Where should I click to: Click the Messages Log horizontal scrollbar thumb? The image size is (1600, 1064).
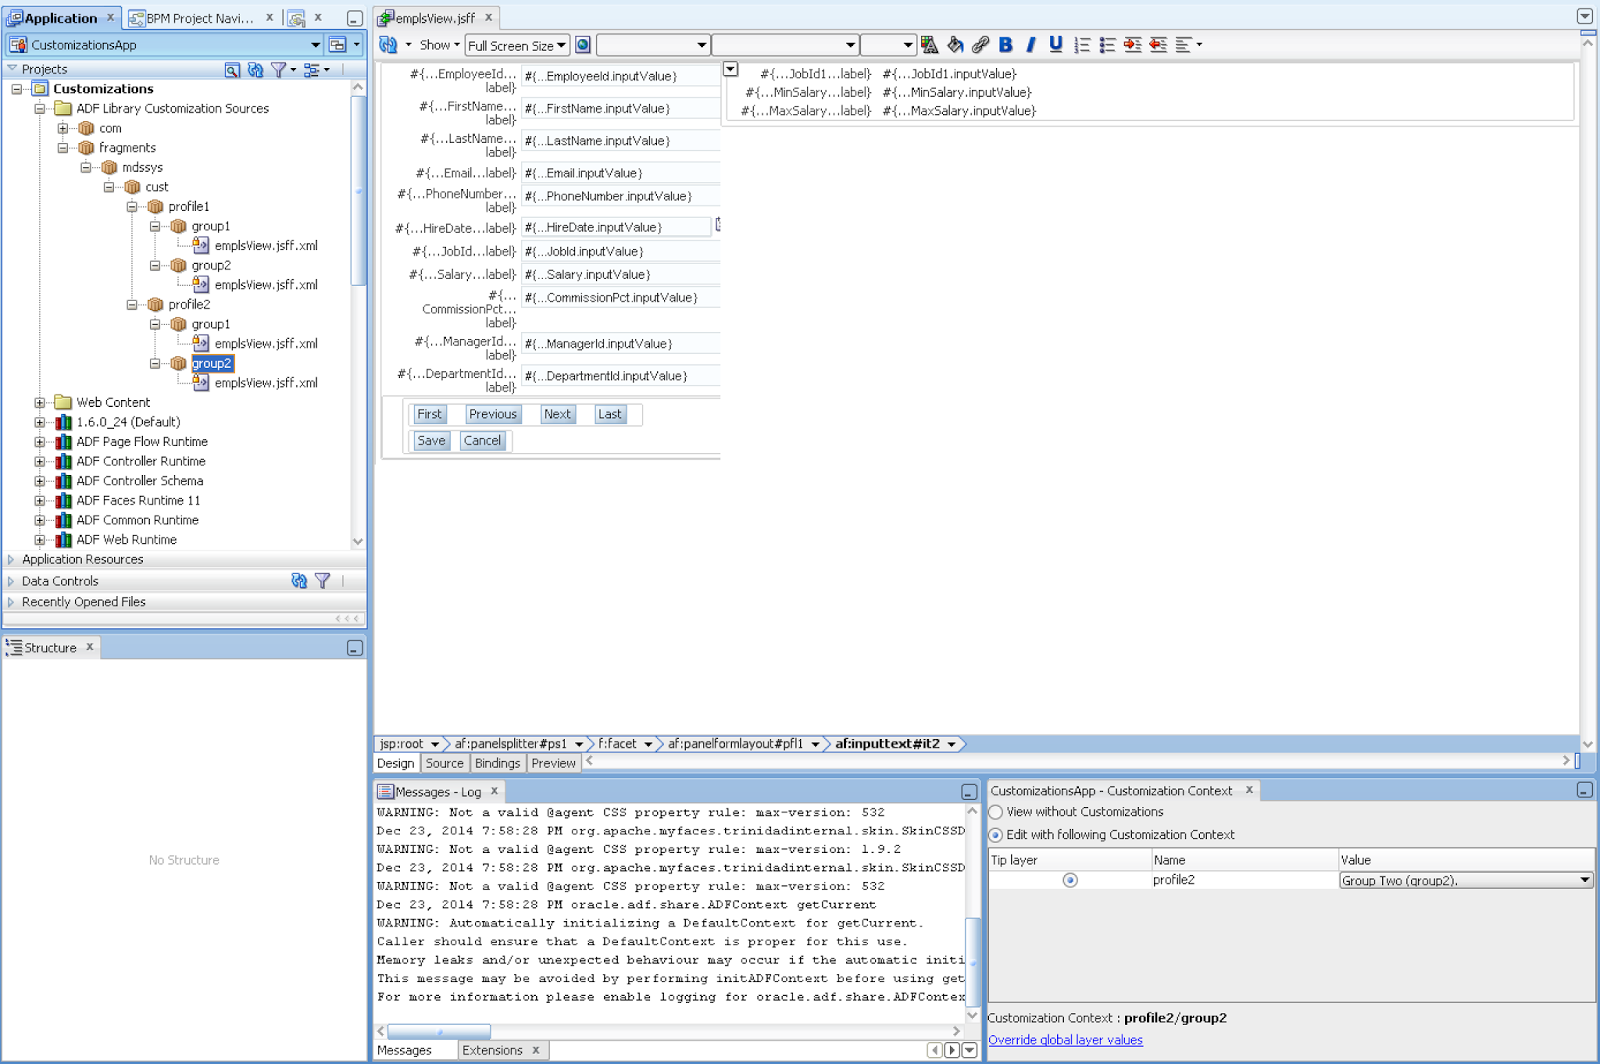coord(439,1031)
